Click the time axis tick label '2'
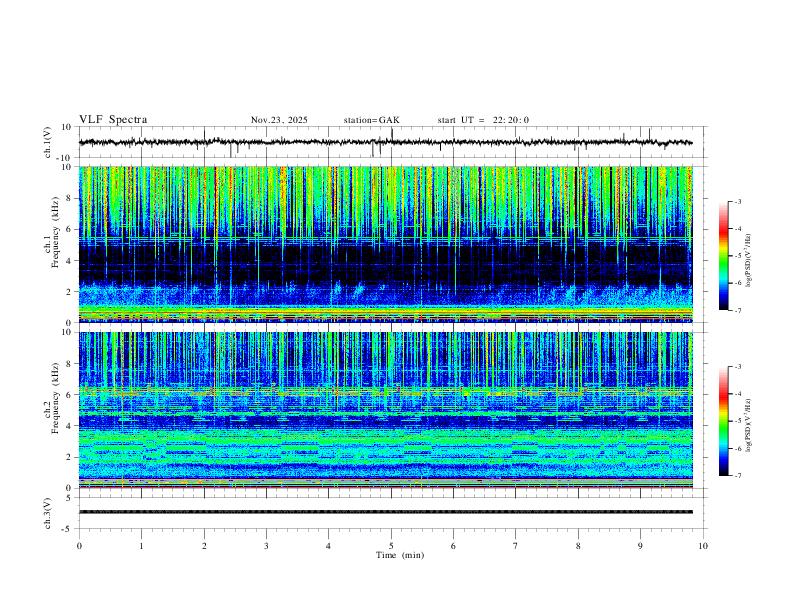 pyautogui.click(x=204, y=546)
